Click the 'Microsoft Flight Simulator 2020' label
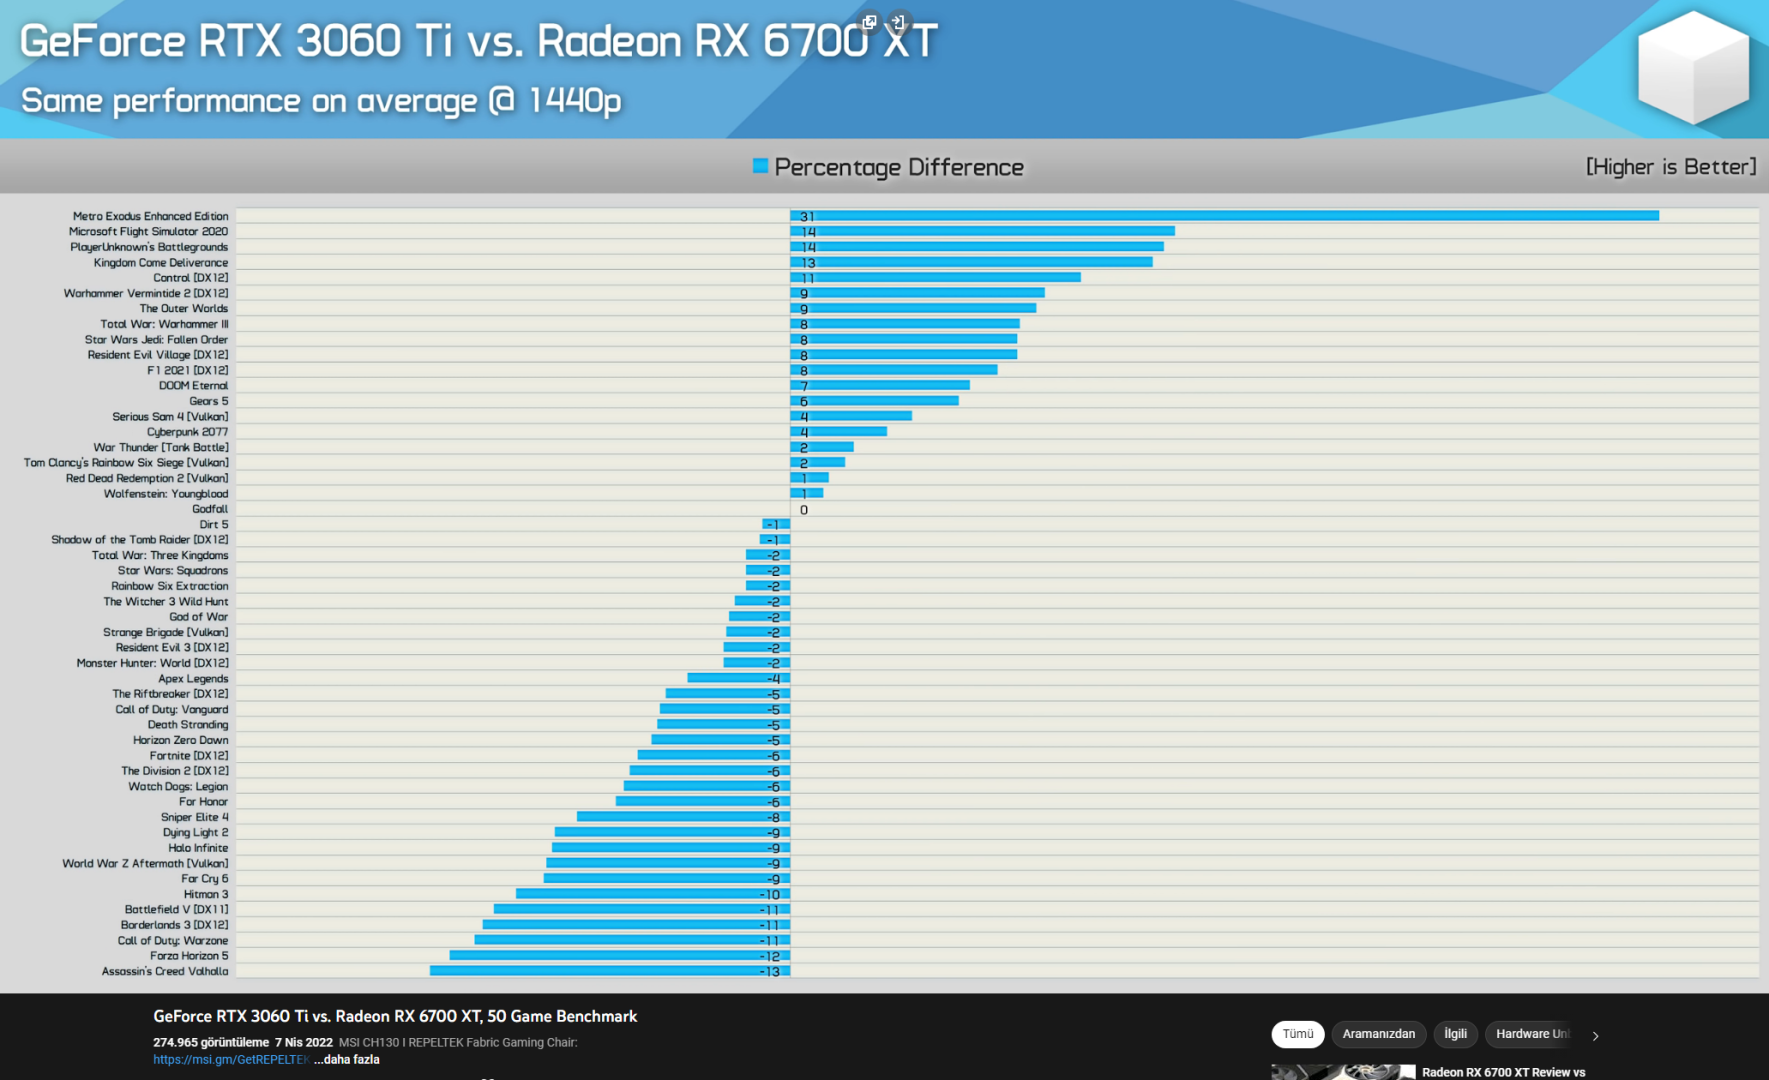The width and height of the screenshot is (1769, 1080). click(x=148, y=231)
